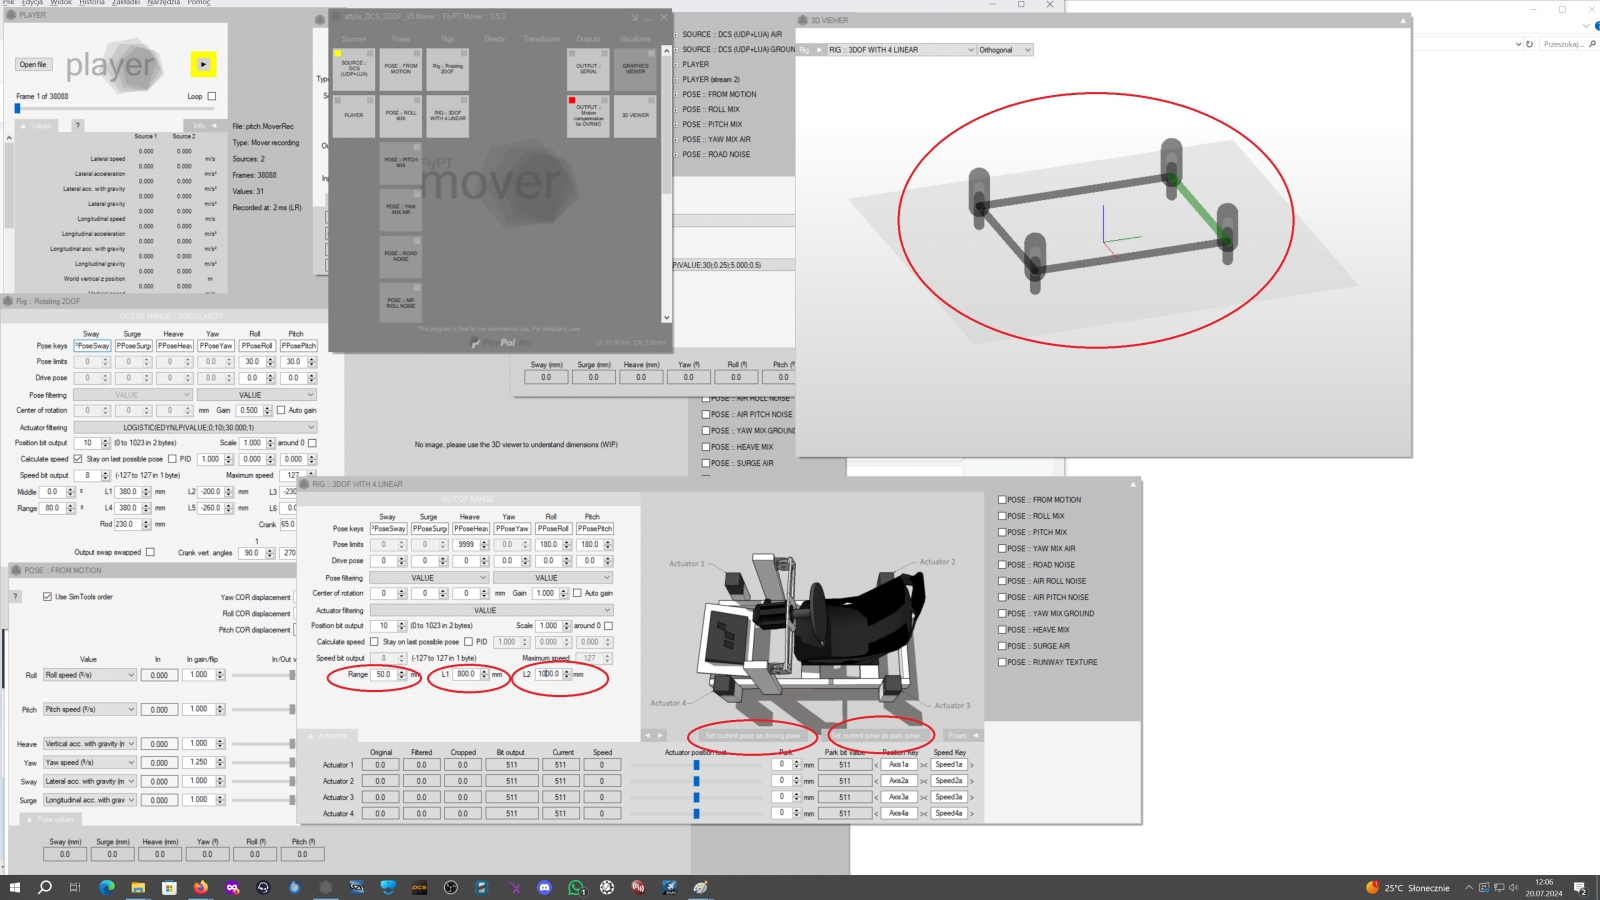Click the Open file button
The width and height of the screenshot is (1600, 900).
(33, 65)
